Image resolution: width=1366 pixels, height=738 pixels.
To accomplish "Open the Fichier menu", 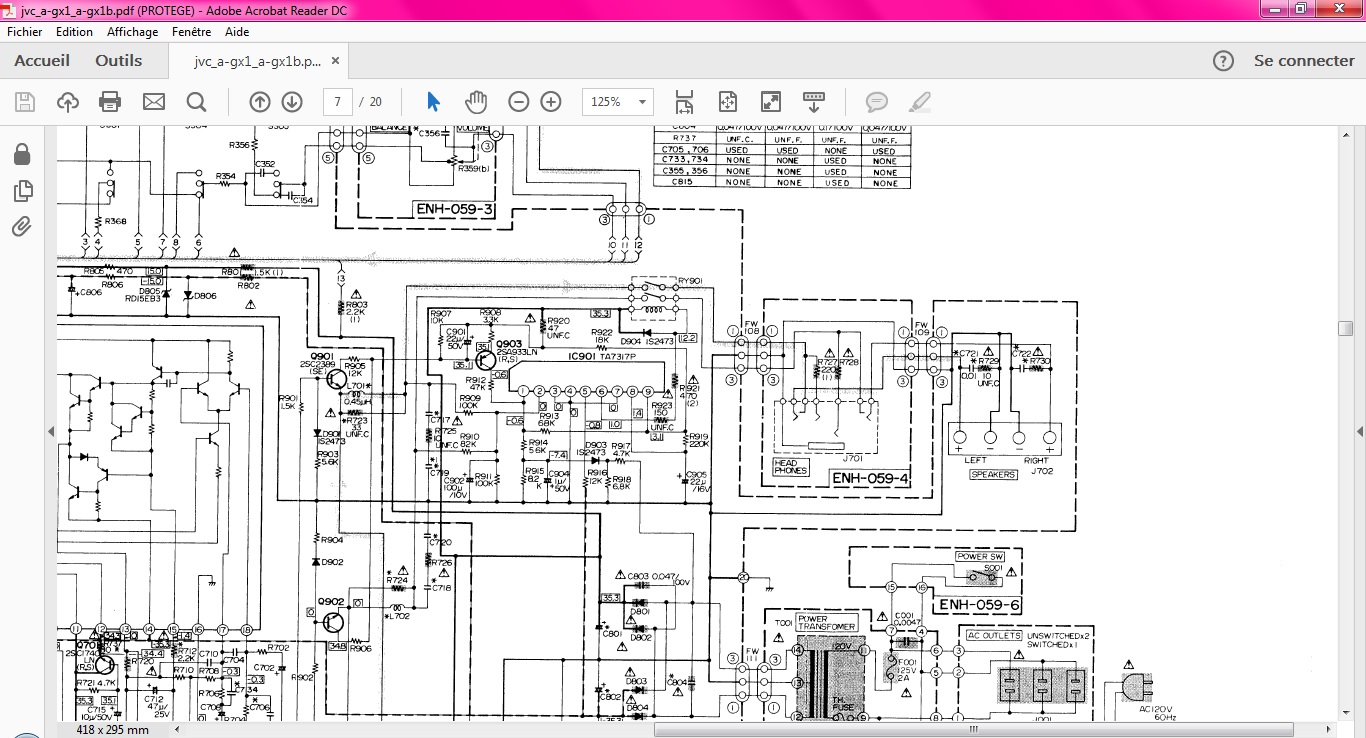I will click(x=25, y=32).
